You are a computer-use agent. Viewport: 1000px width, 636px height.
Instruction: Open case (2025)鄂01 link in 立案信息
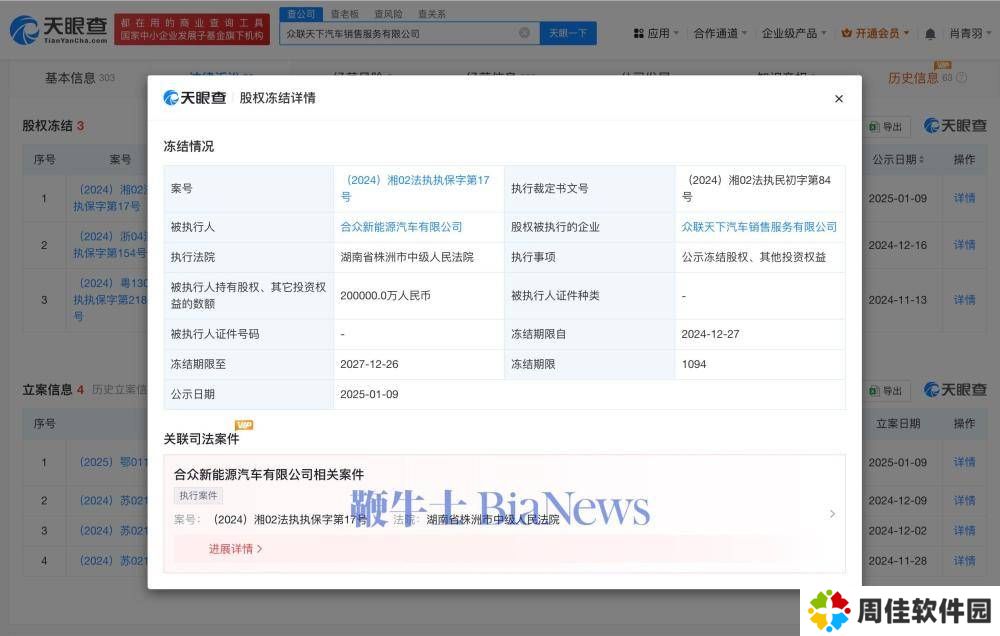pos(113,462)
